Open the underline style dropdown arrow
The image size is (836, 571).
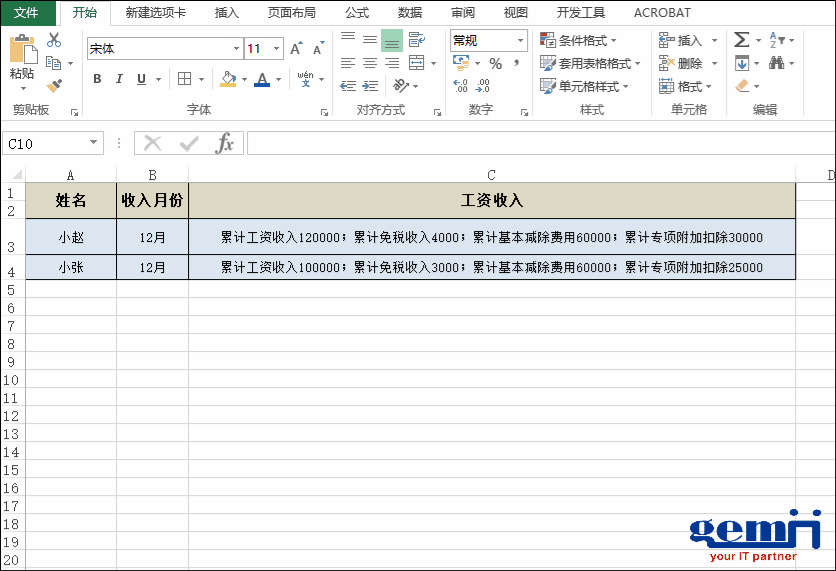click(x=159, y=79)
